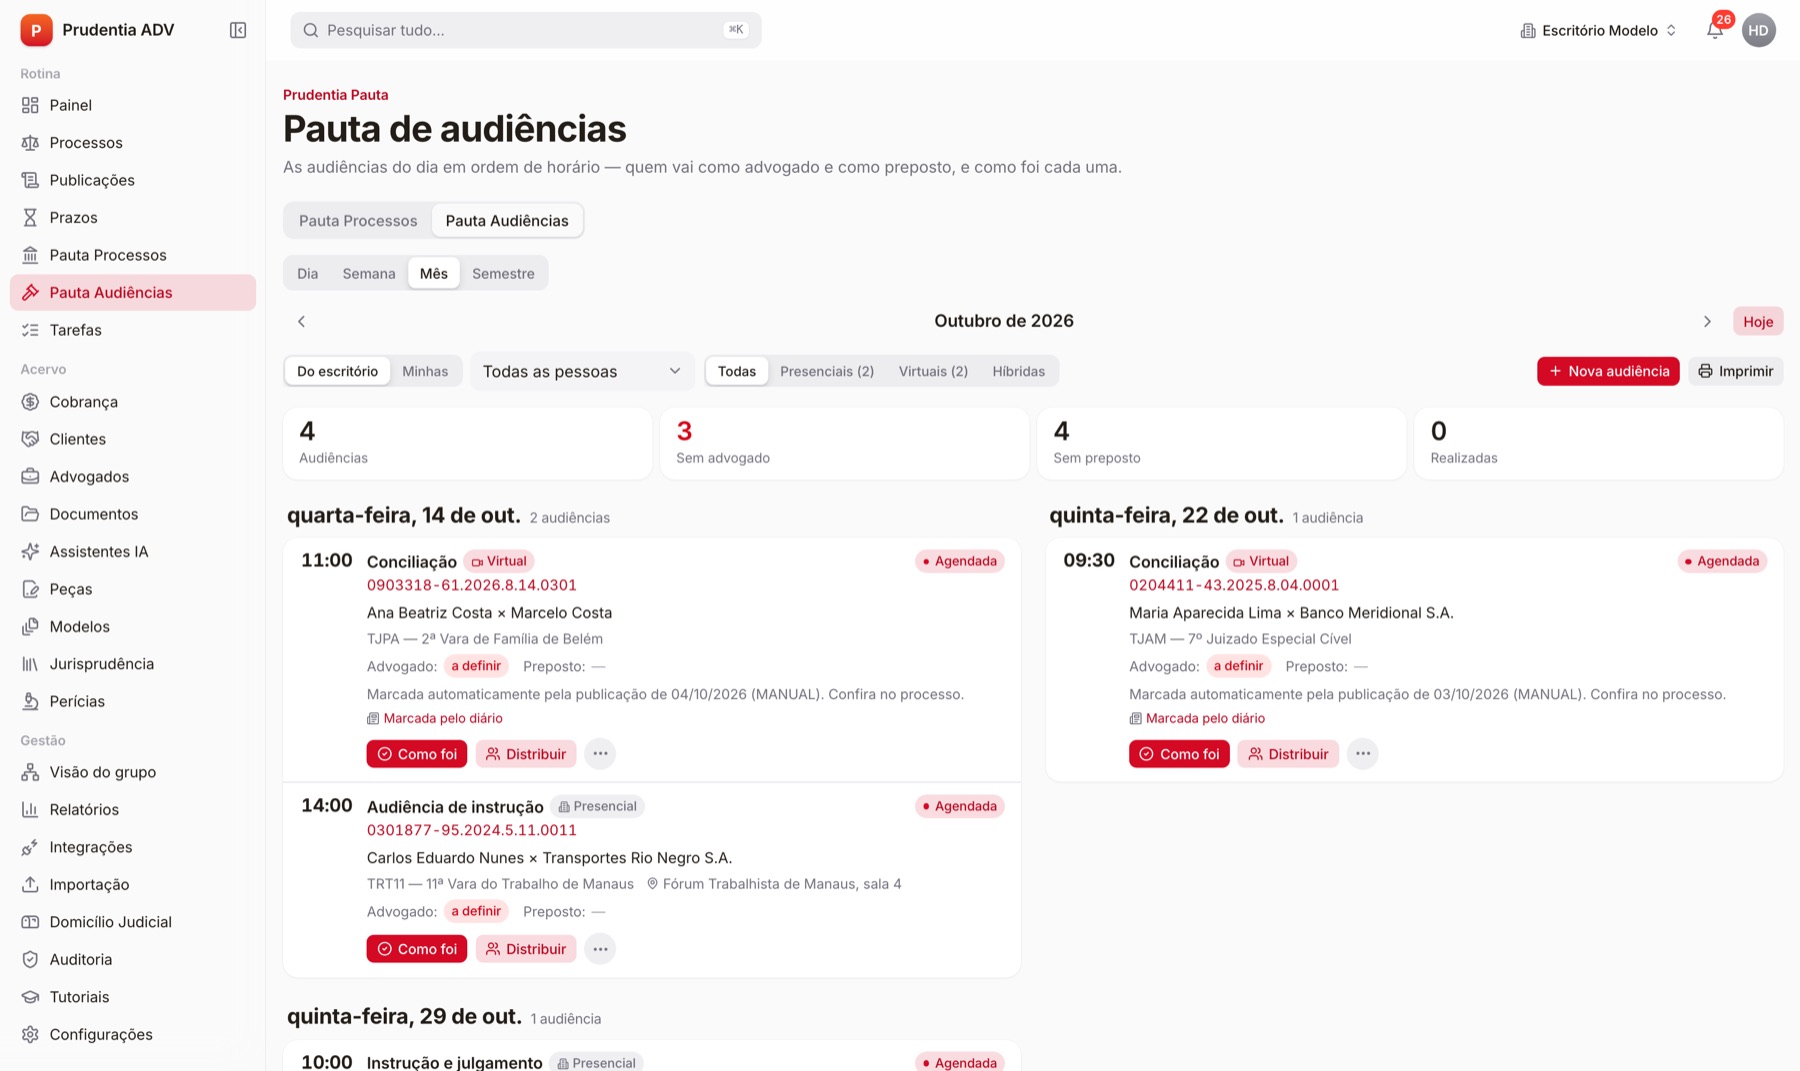The height and width of the screenshot is (1071, 1800).
Task: Open Marcada pelo diário on the 11:00 hearing
Action: pos(435,718)
